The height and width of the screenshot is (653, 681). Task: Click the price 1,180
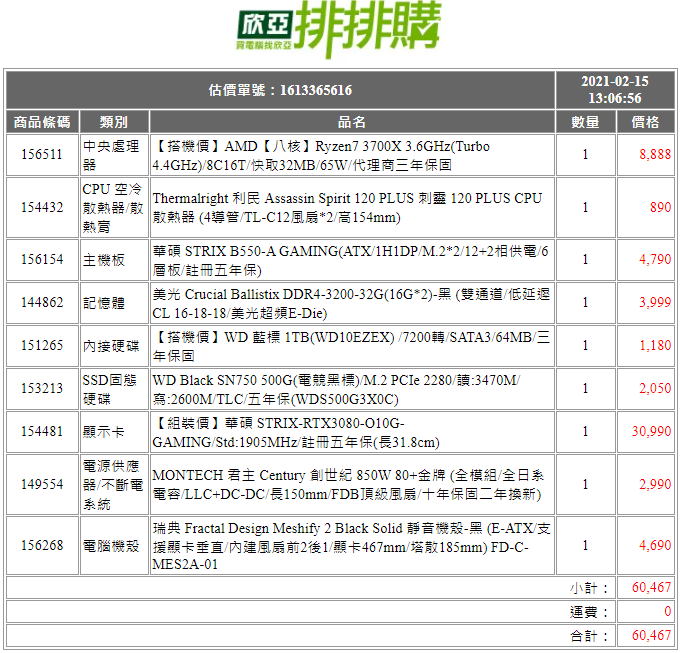(x=655, y=345)
